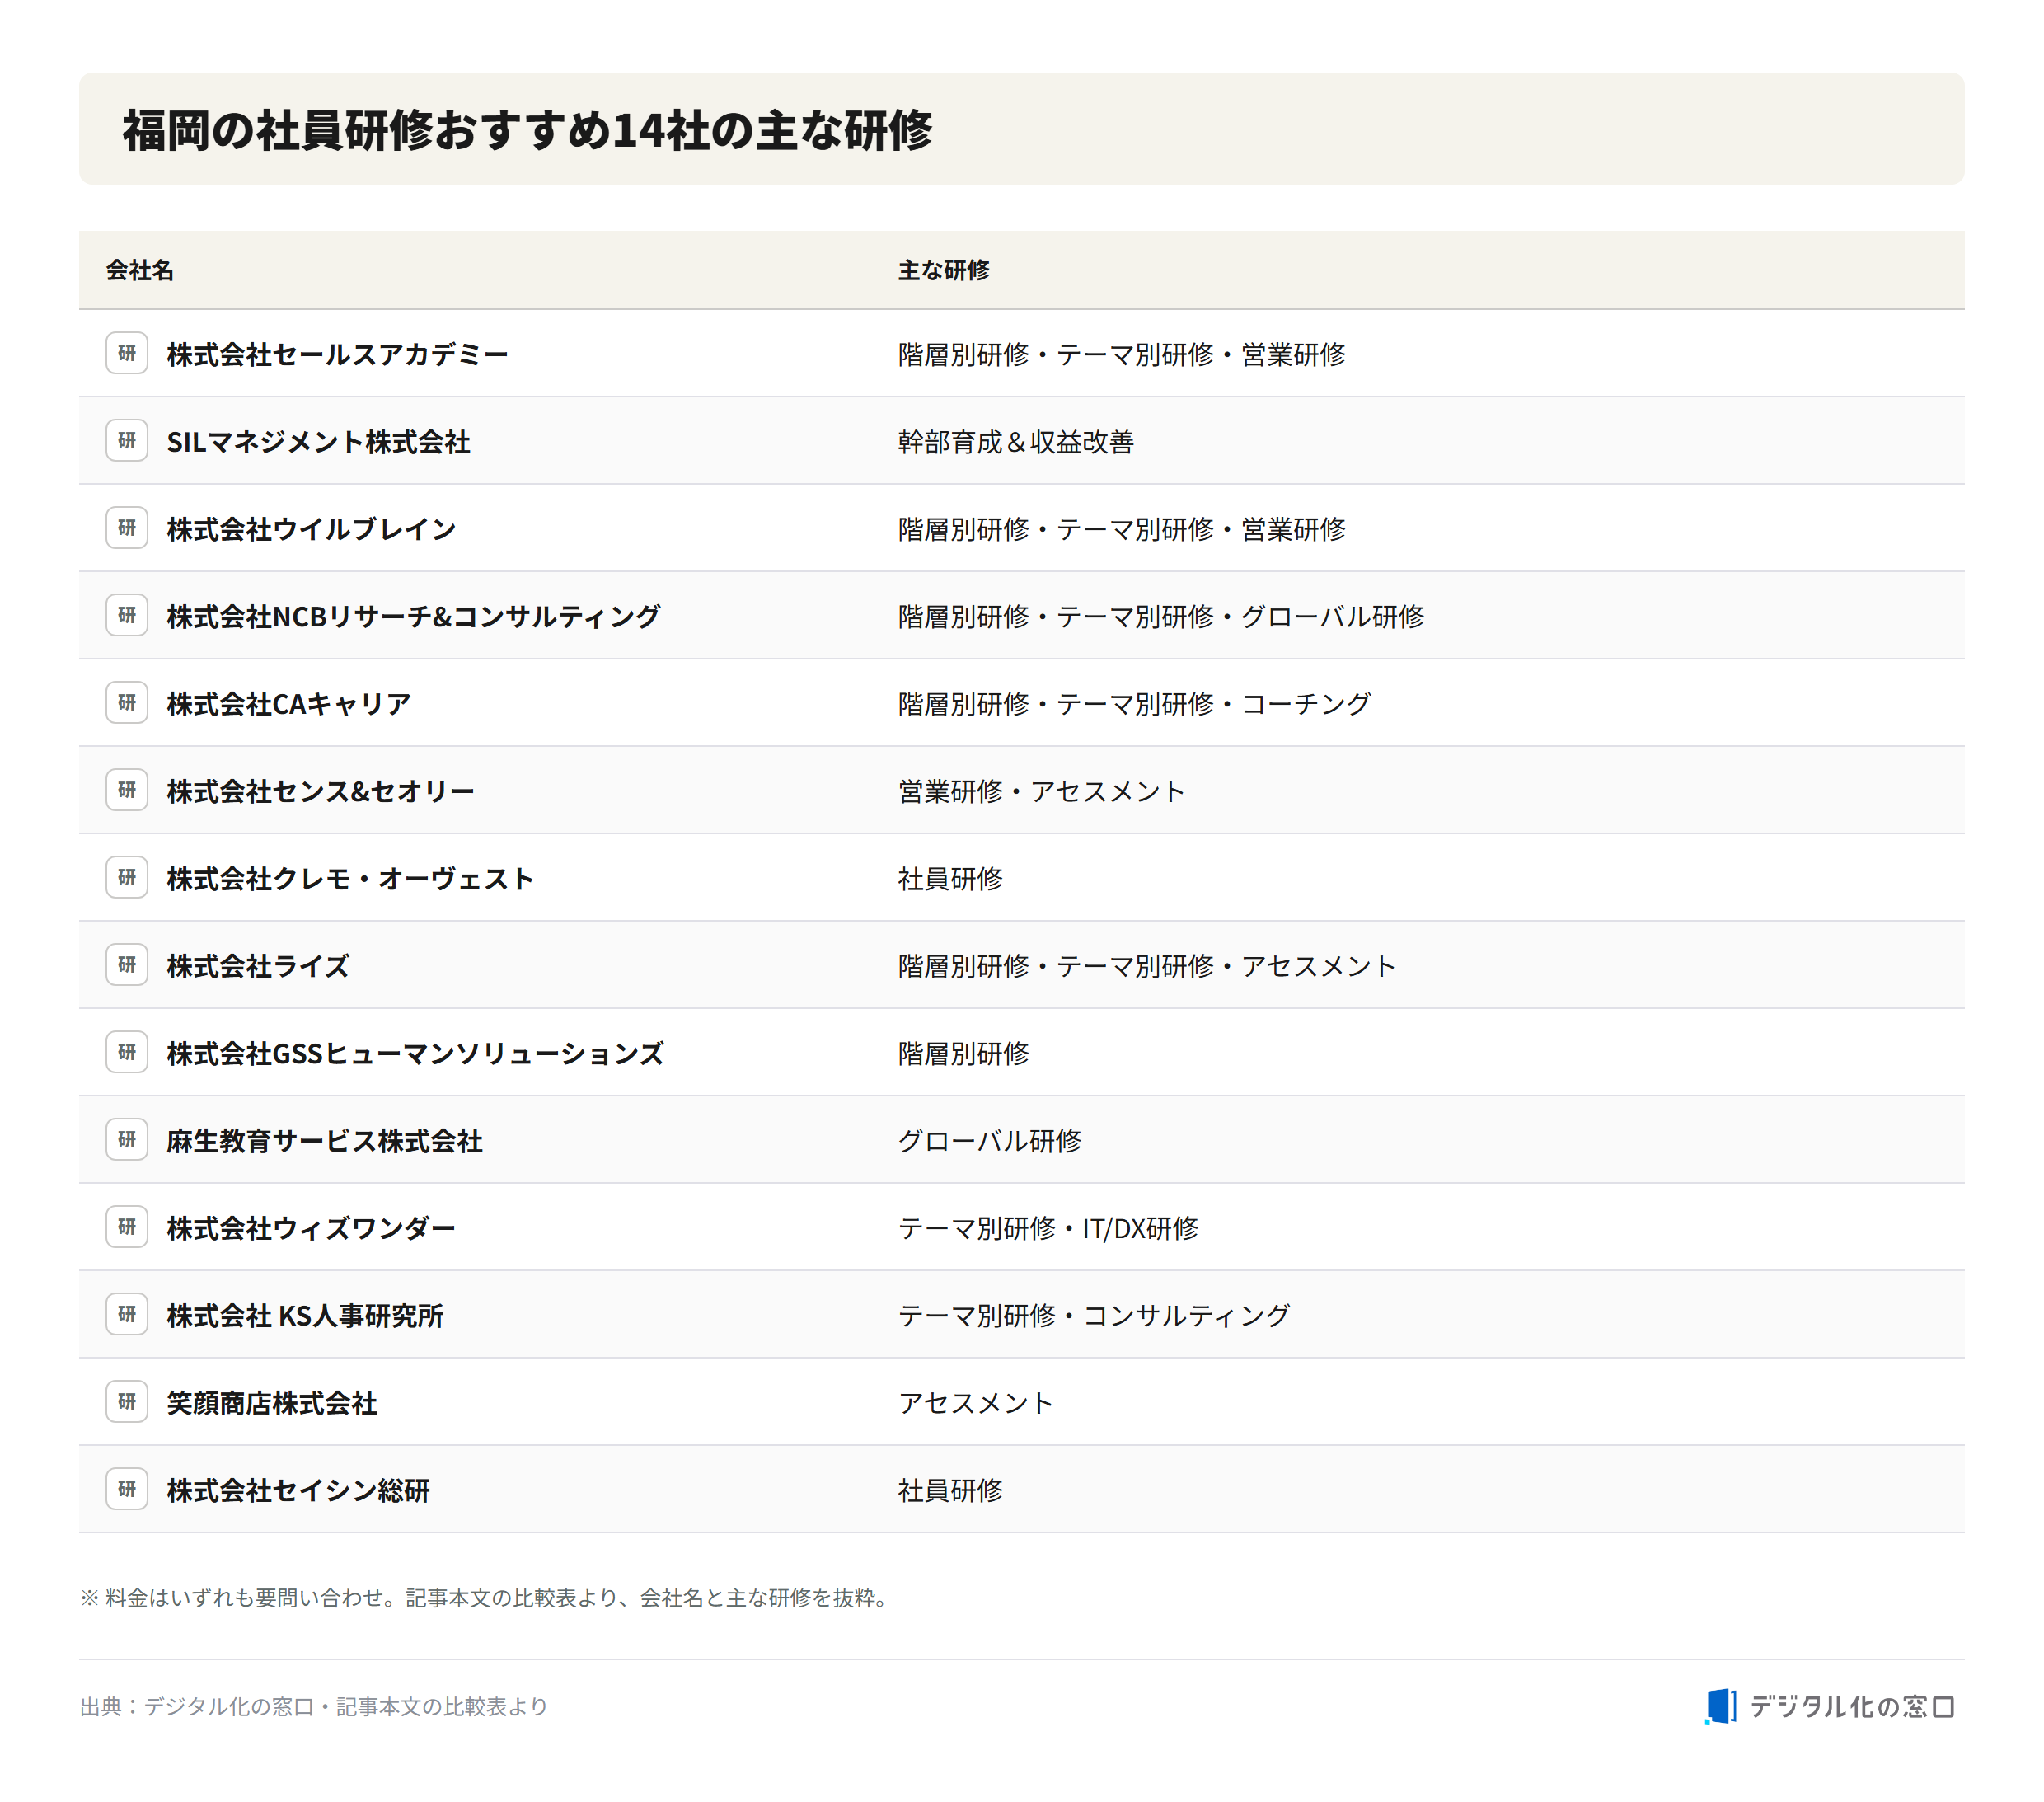Click the 研 icon for 株式会社クレモ・オーヴェスト
Image resolution: width=2044 pixels, height=1802 pixels.
click(x=127, y=878)
